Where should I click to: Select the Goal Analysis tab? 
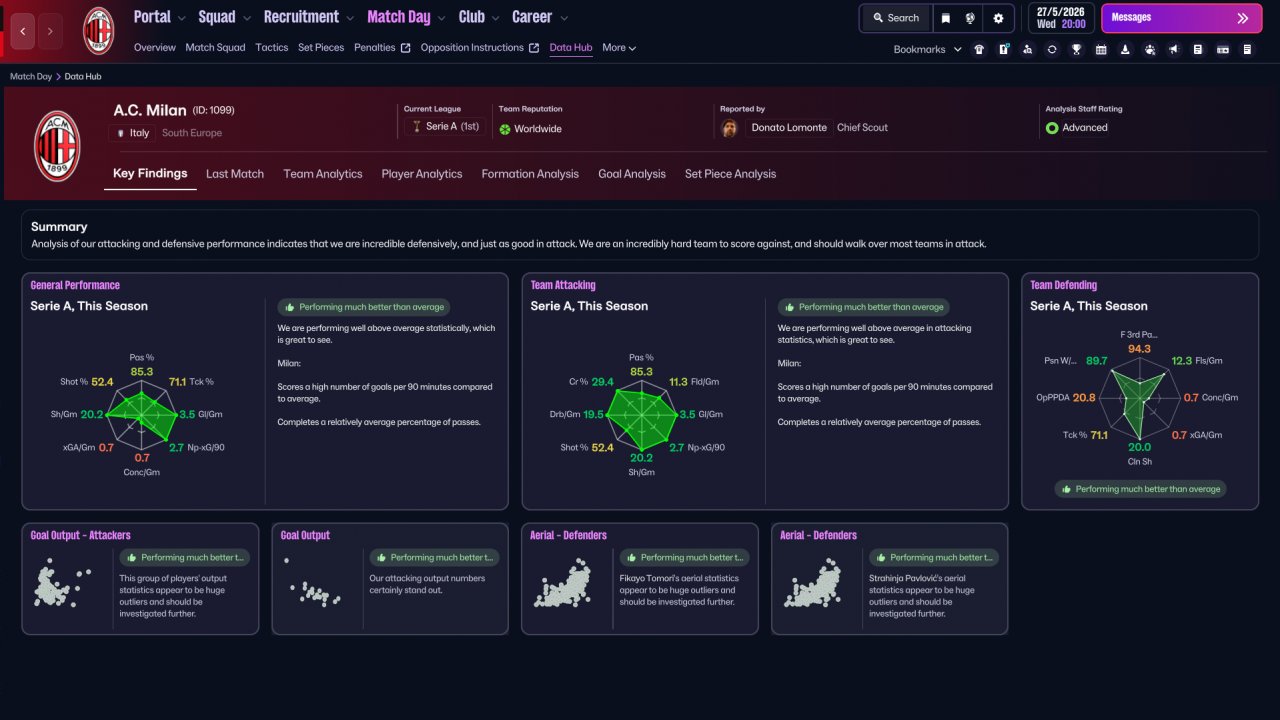click(632, 174)
